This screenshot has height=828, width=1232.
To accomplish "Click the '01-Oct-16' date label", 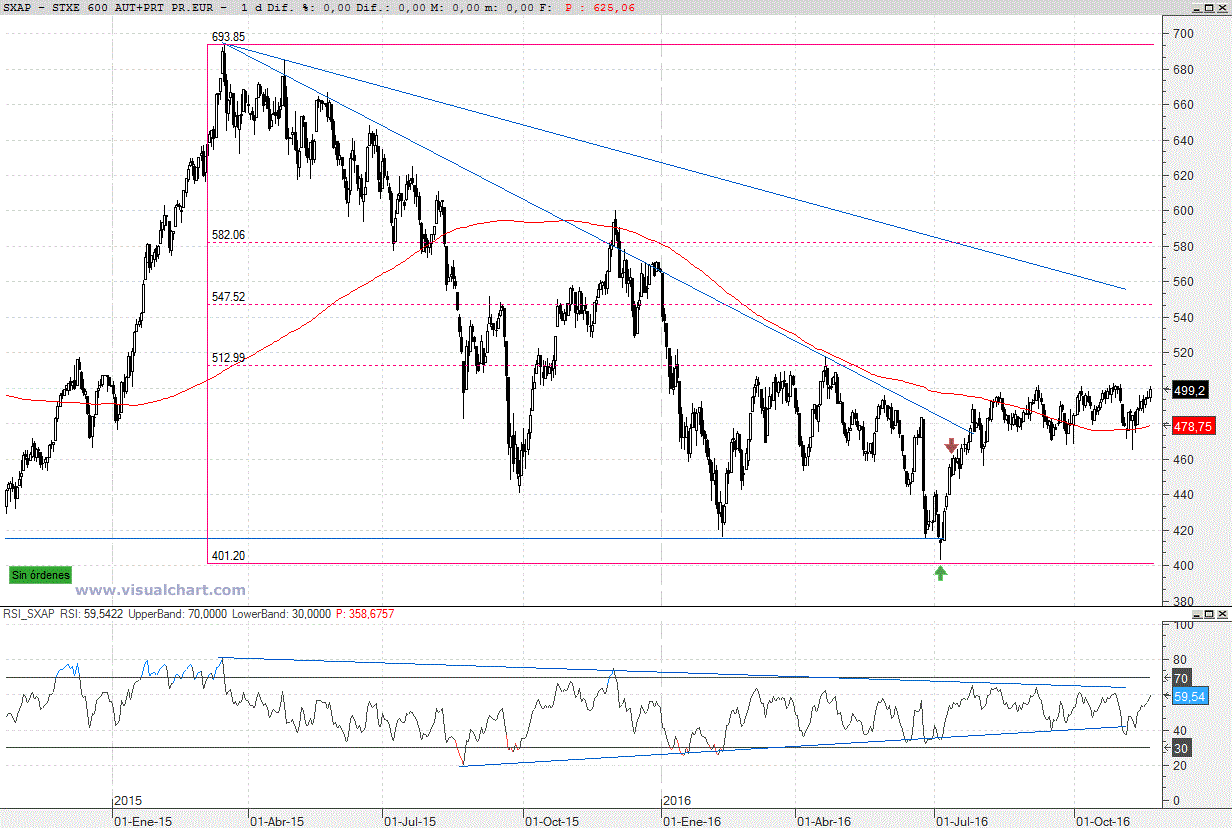I will tap(1103, 821).
